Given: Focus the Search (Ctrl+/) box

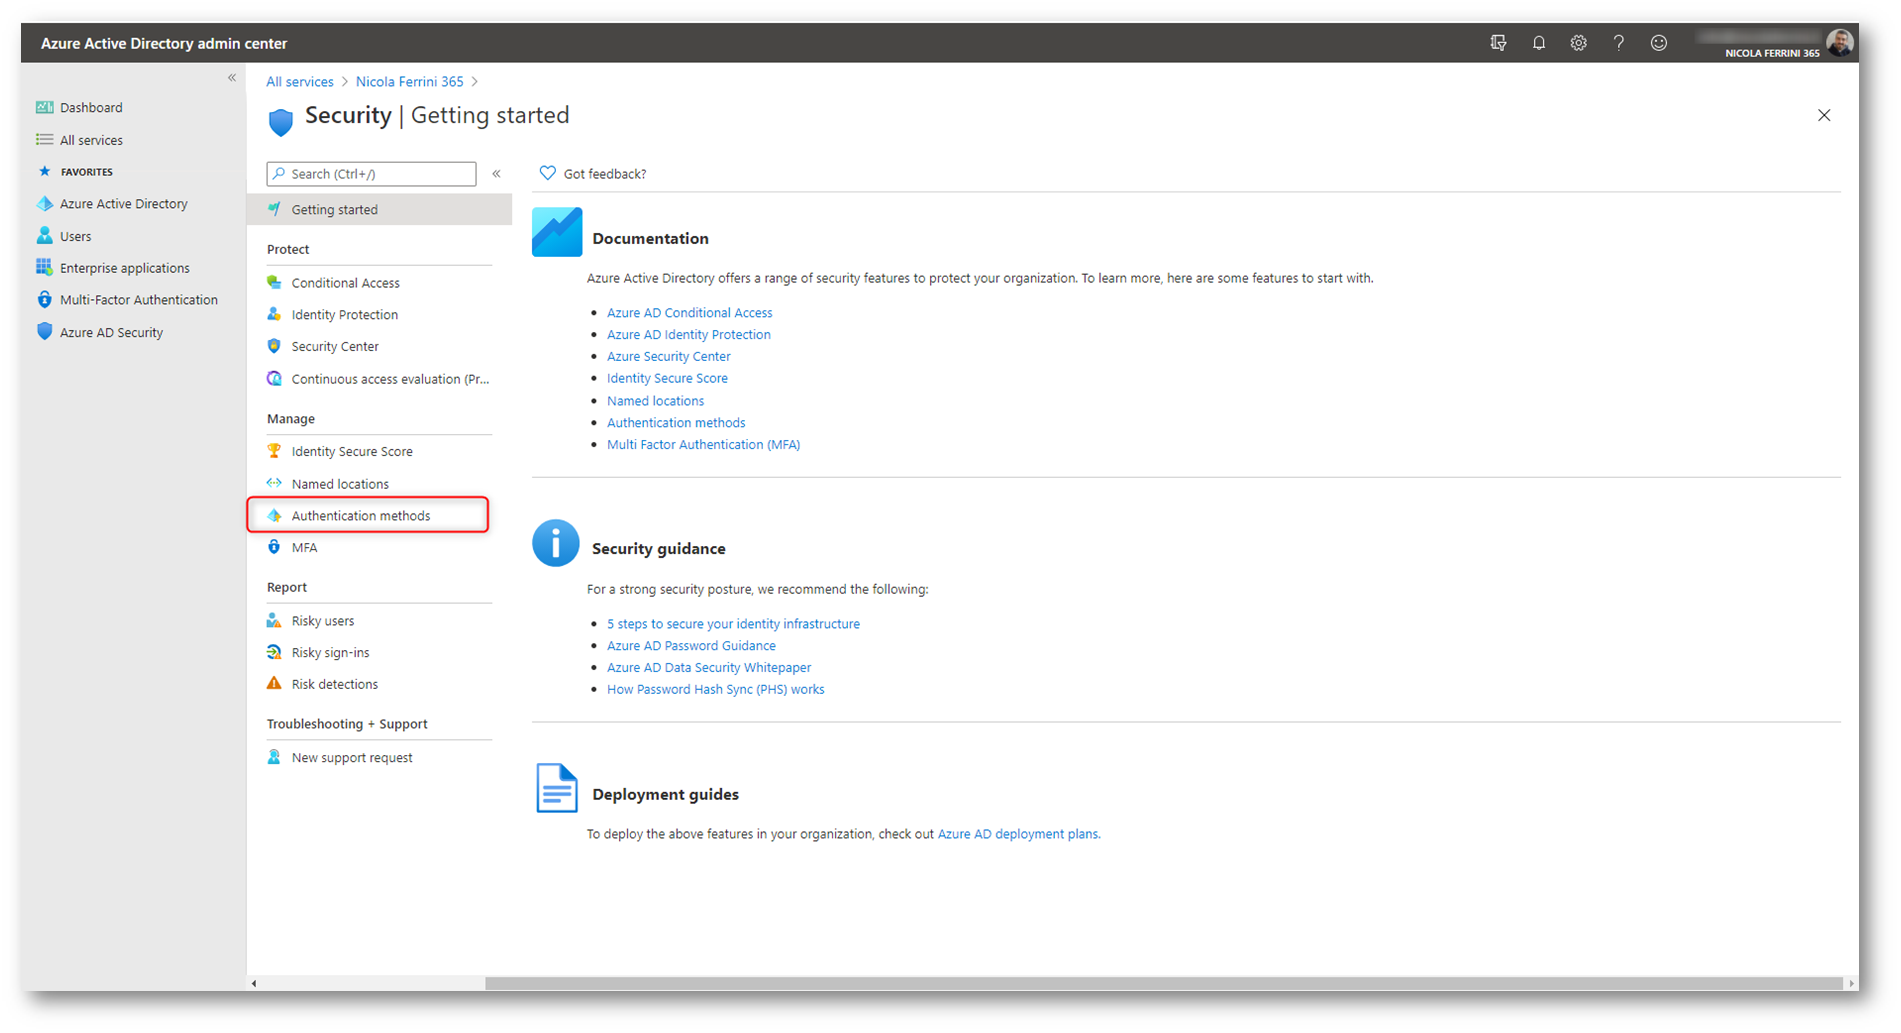Looking at the screenshot, I should 371,174.
